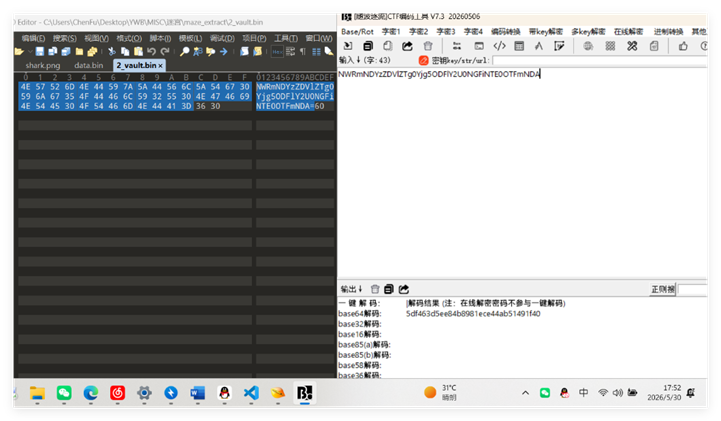721x421 pixels.
Task: Click the regex search field beside 正则搜
Action: coord(692,290)
